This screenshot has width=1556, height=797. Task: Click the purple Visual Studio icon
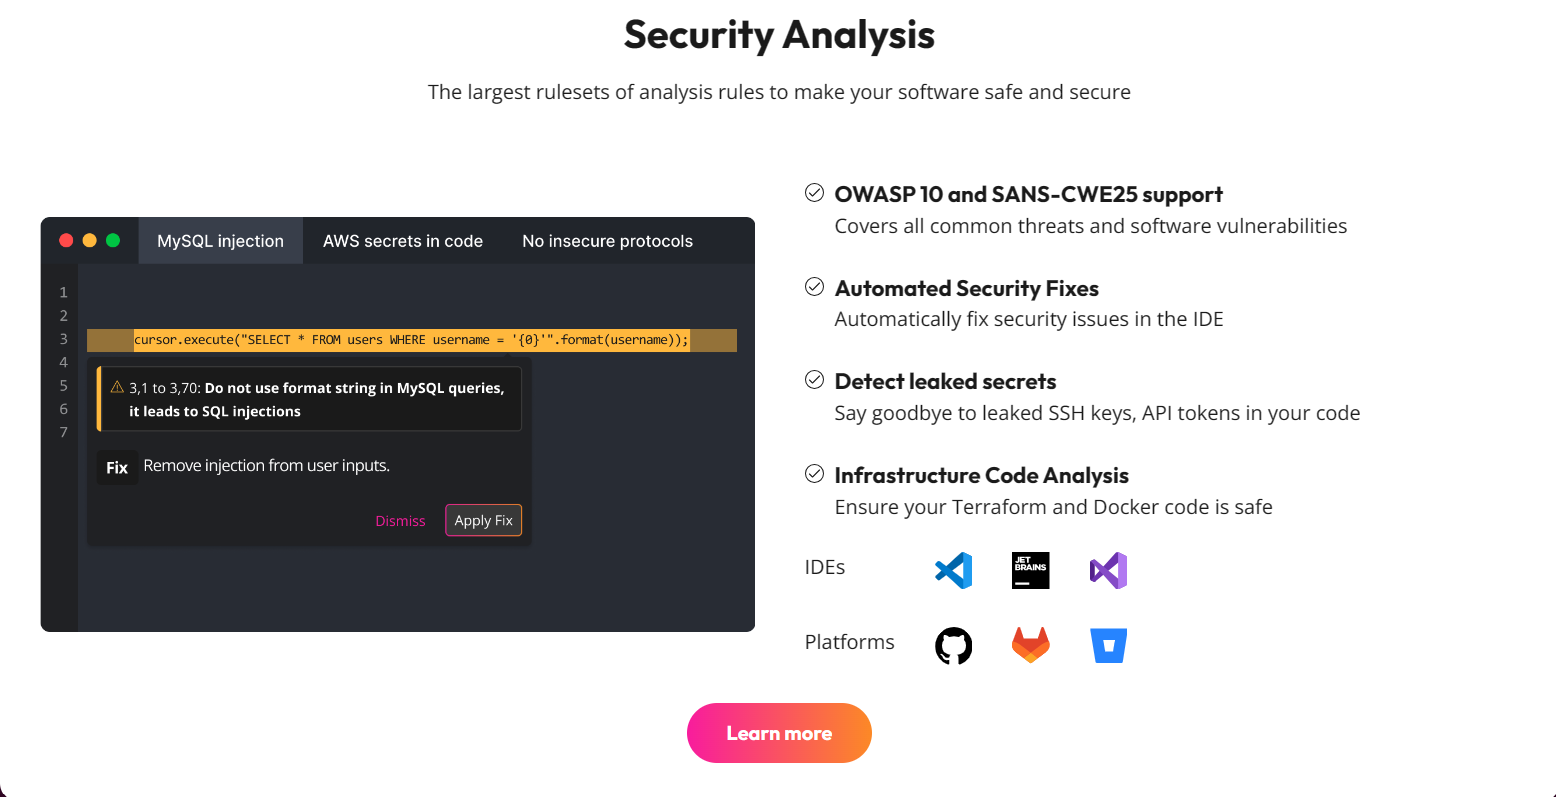point(1108,570)
